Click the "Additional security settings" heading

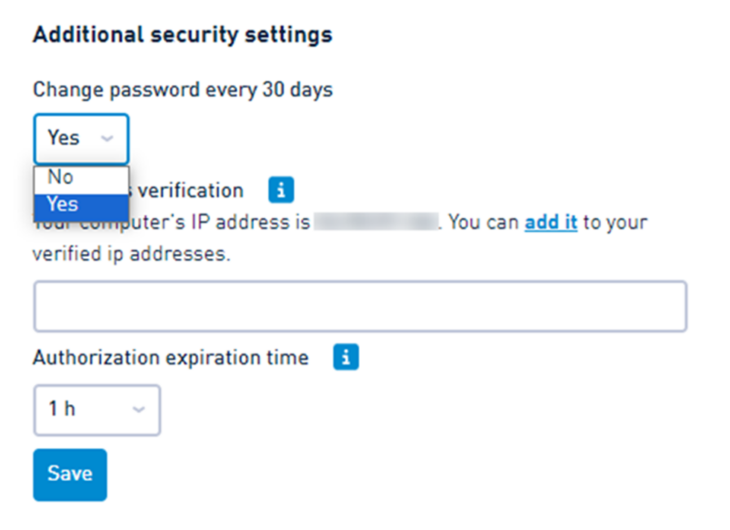click(182, 35)
